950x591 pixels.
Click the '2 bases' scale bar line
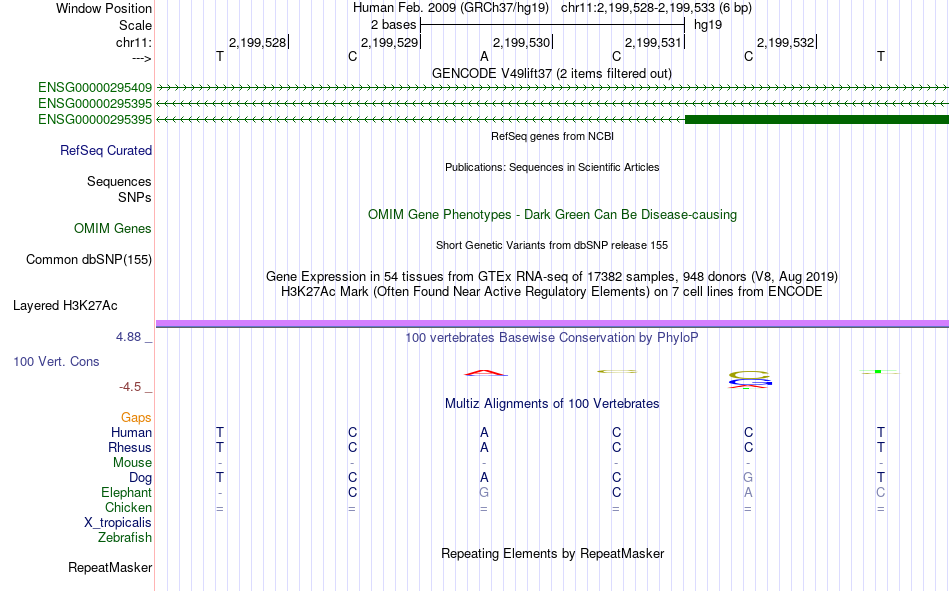[553, 25]
